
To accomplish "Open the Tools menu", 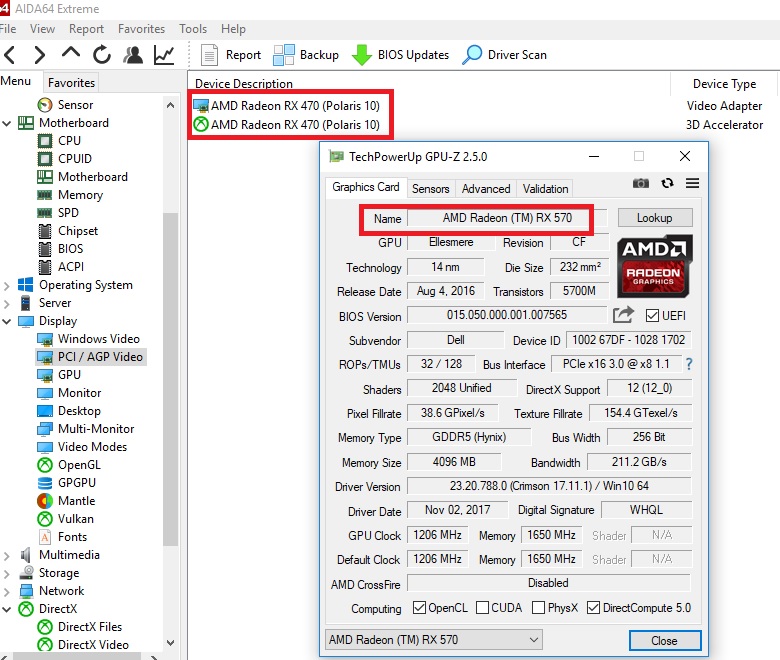I will coord(193,29).
